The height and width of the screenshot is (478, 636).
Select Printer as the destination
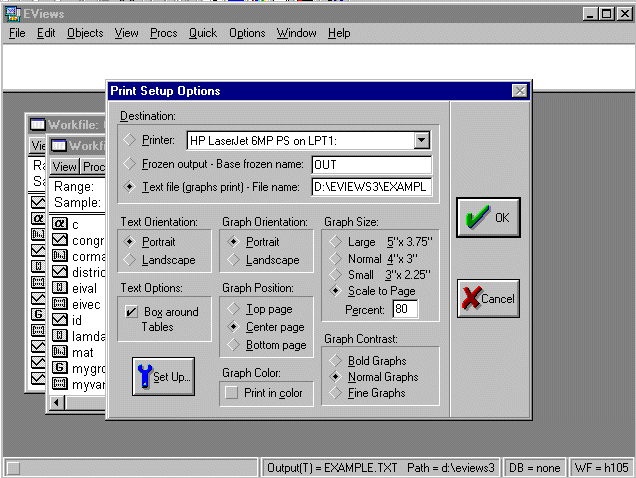[130, 140]
